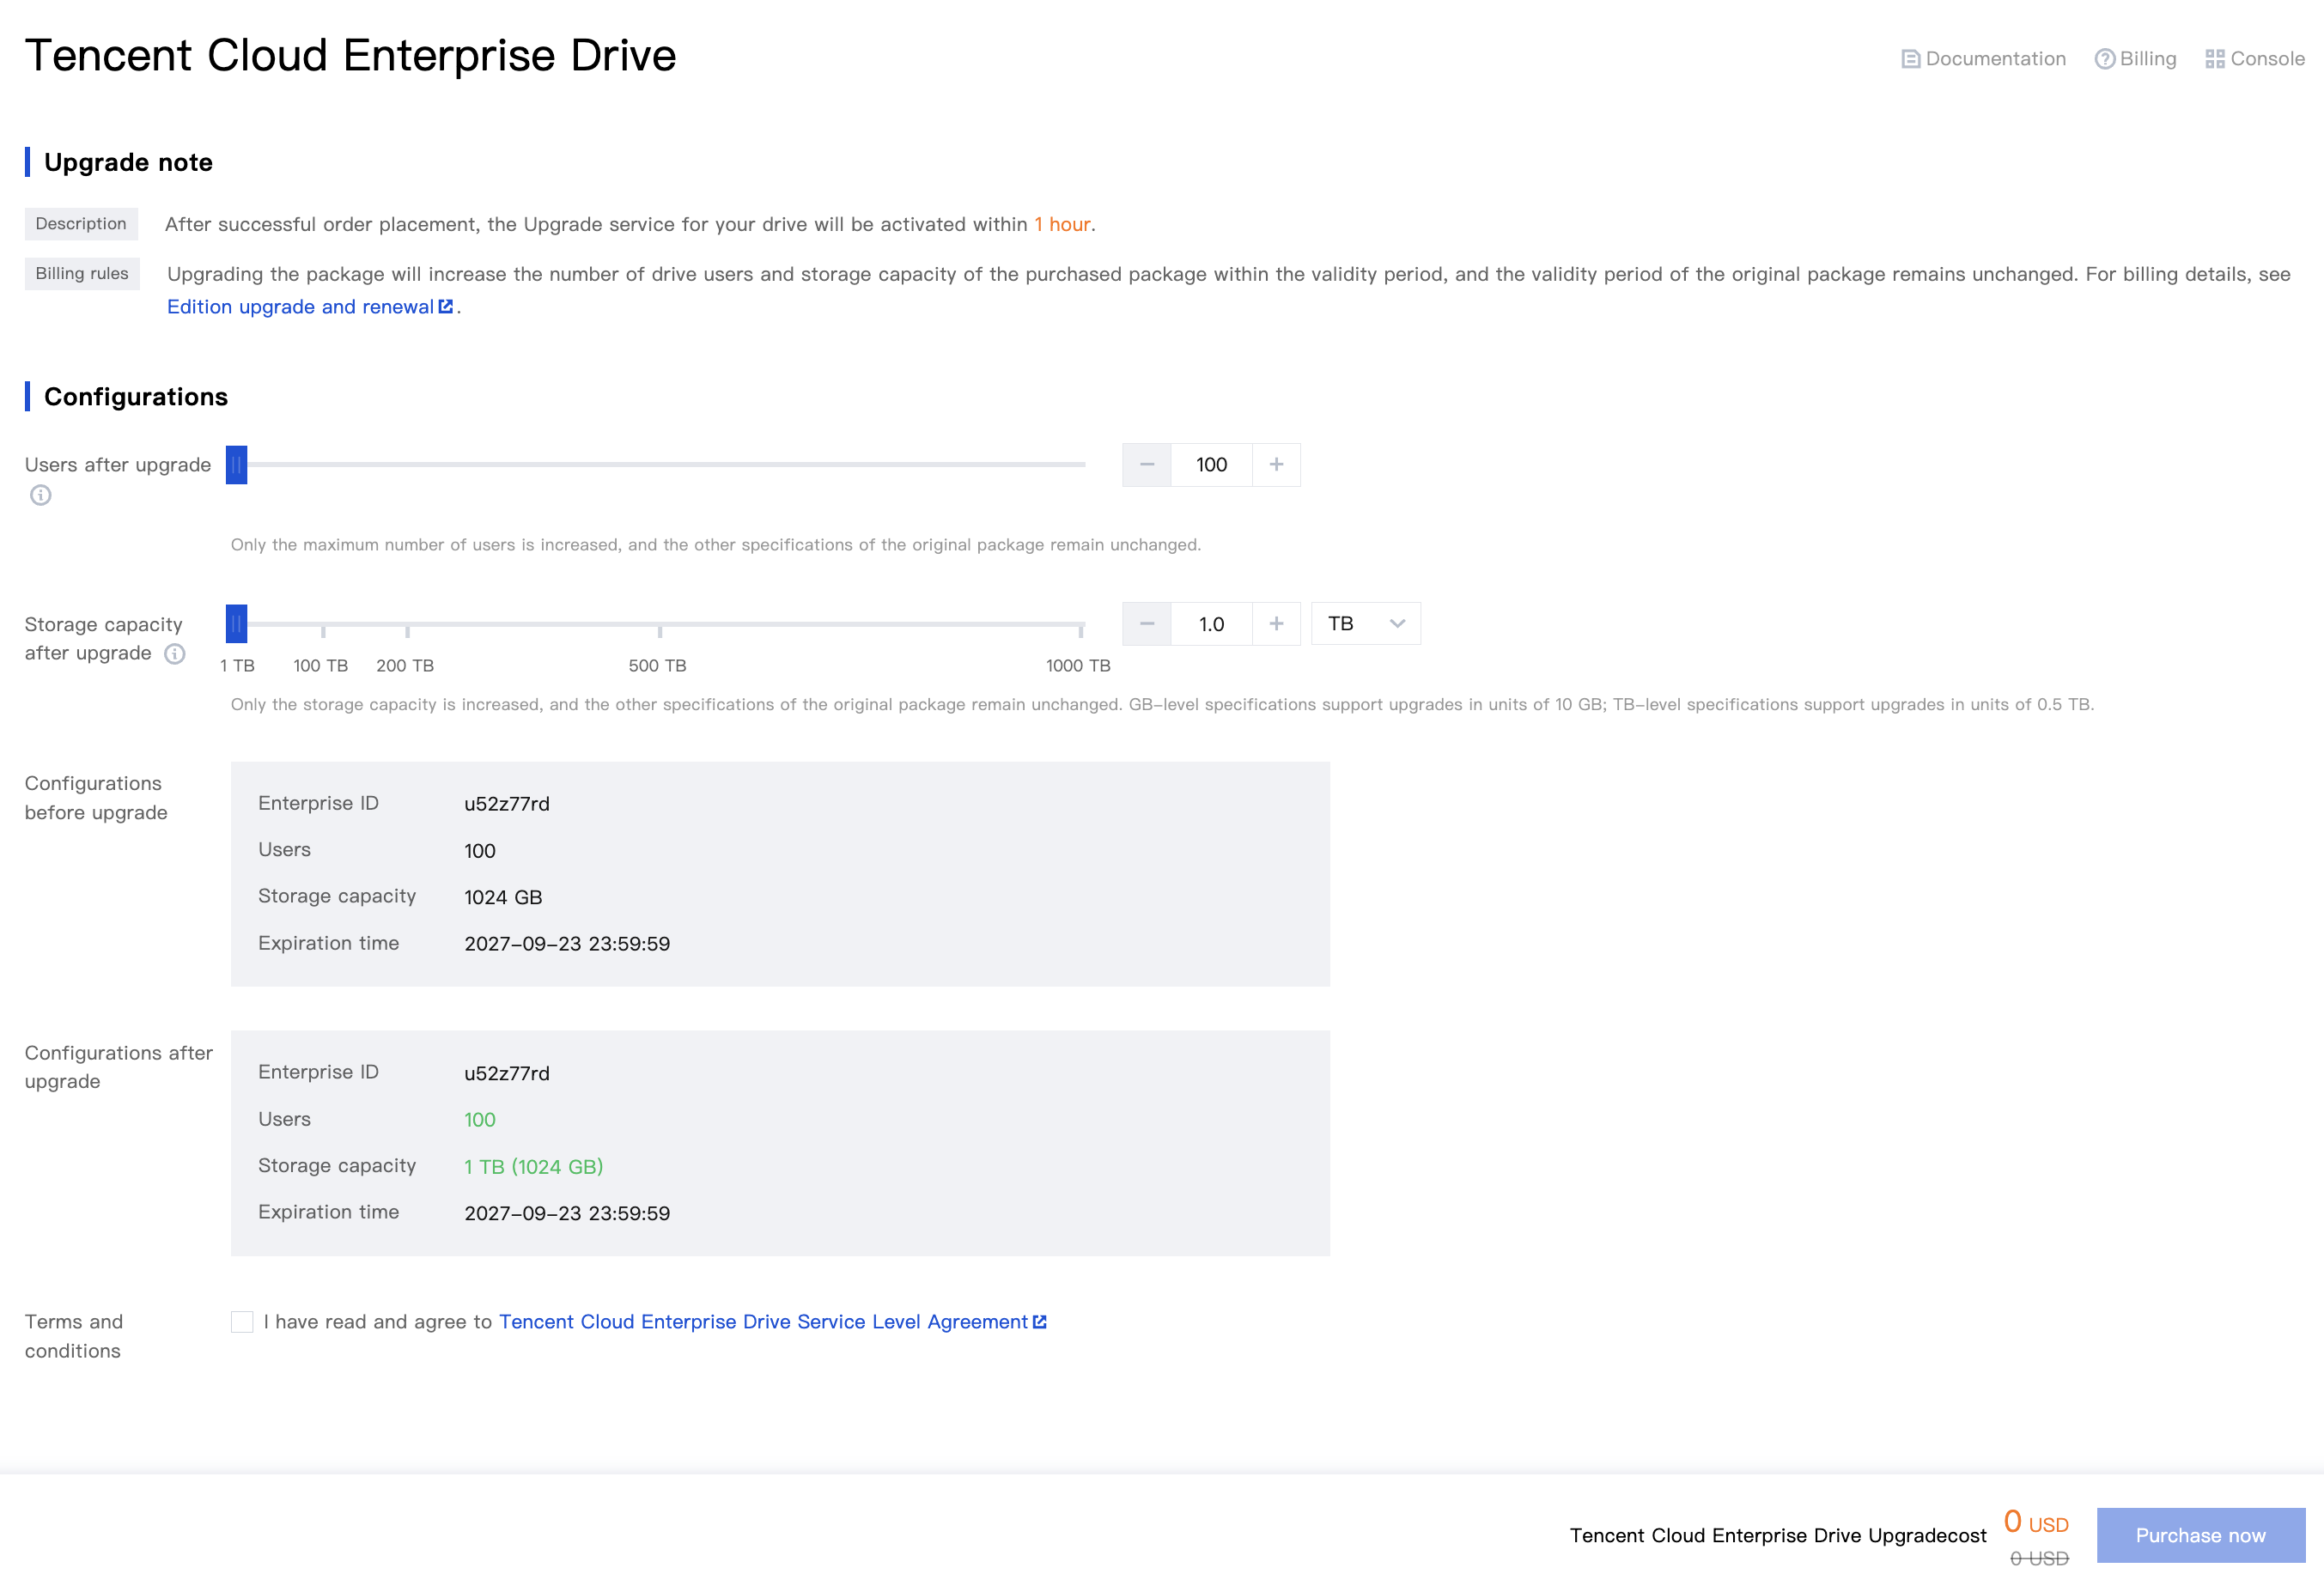Click storage capacity input field showing 1.0

click(1211, 624)
